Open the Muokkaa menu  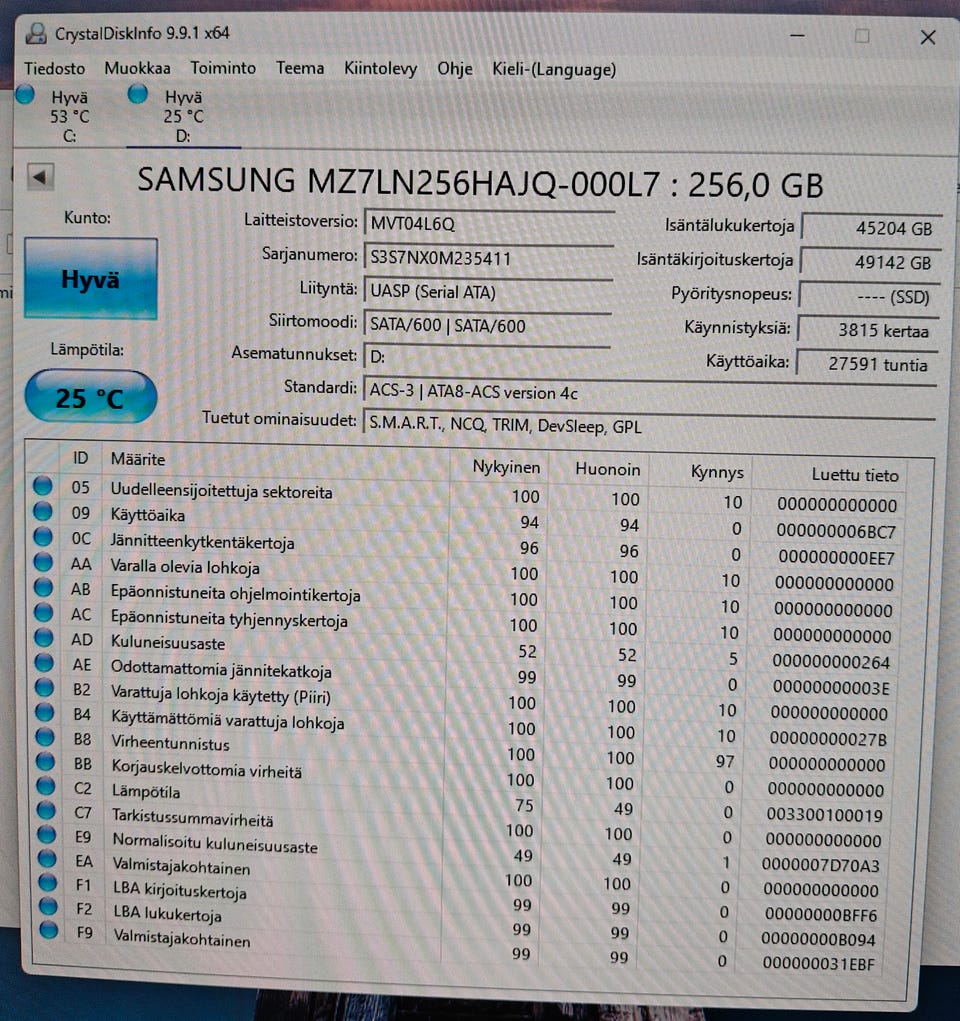[137, 68]
